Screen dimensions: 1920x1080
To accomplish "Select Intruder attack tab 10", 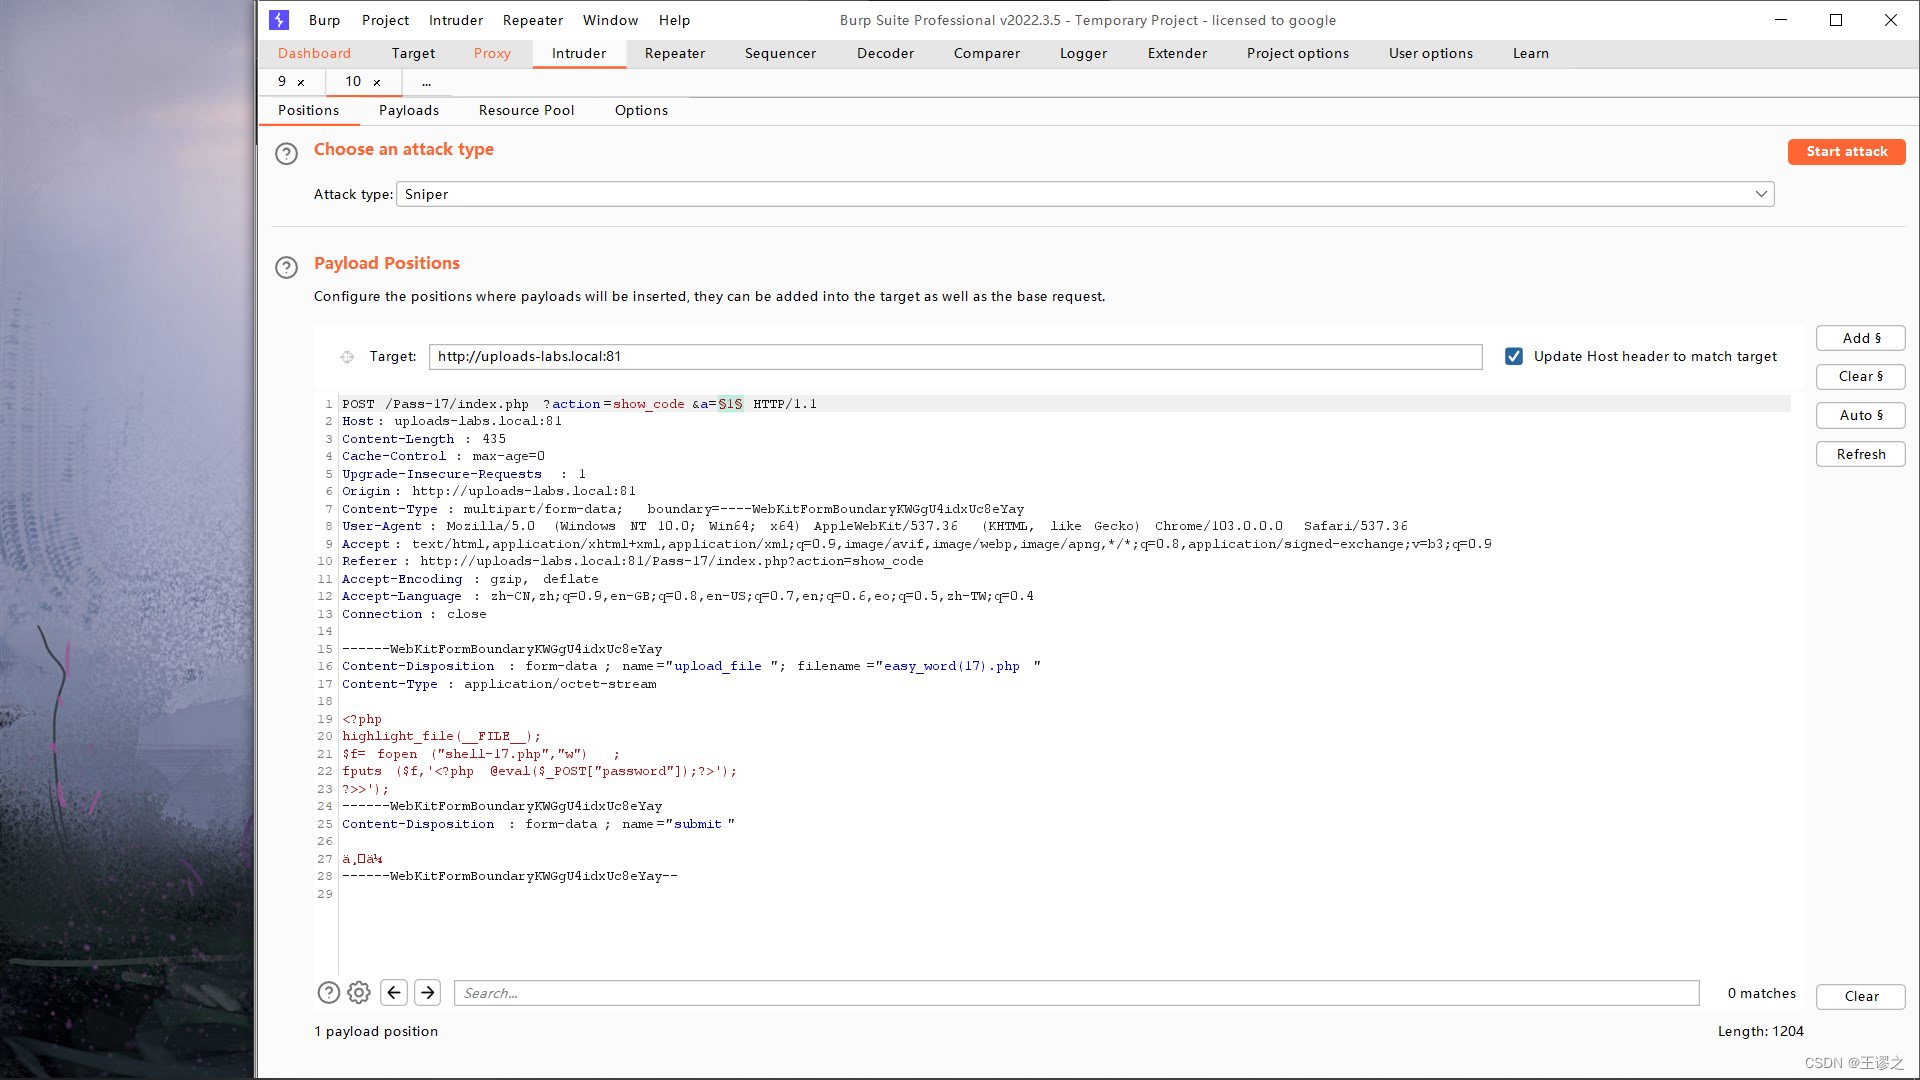I will click(353, 82).
